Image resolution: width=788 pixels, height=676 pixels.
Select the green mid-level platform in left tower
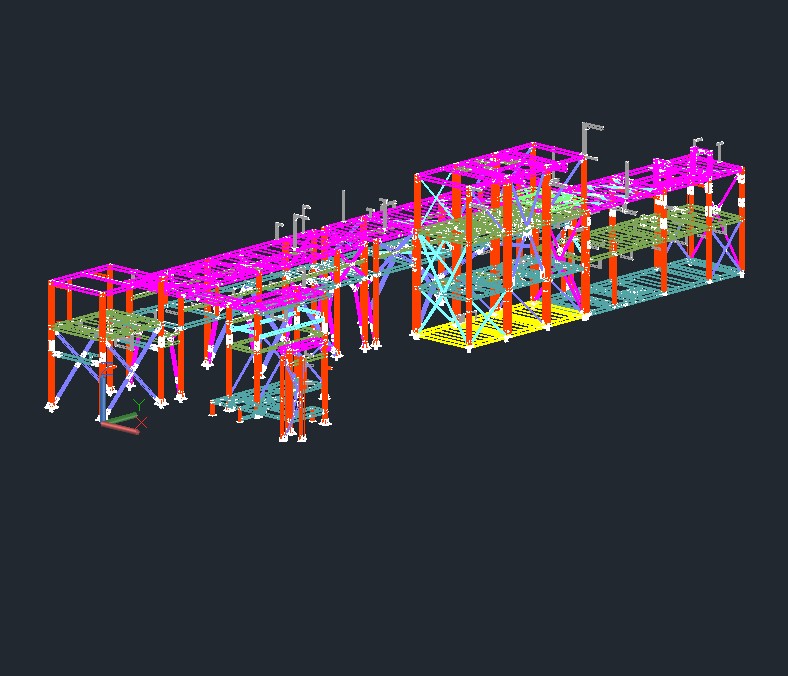[x=105, y=325]
